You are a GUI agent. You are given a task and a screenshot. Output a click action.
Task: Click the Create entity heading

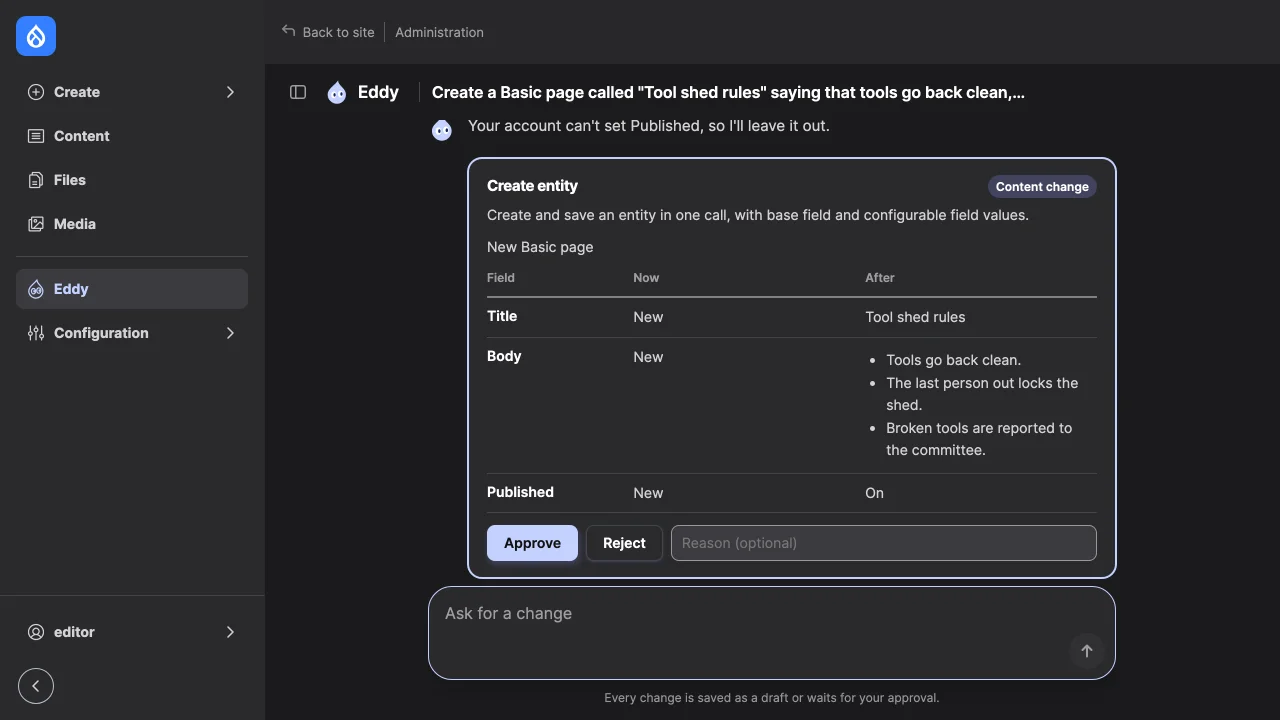click(x=532, y=186)
